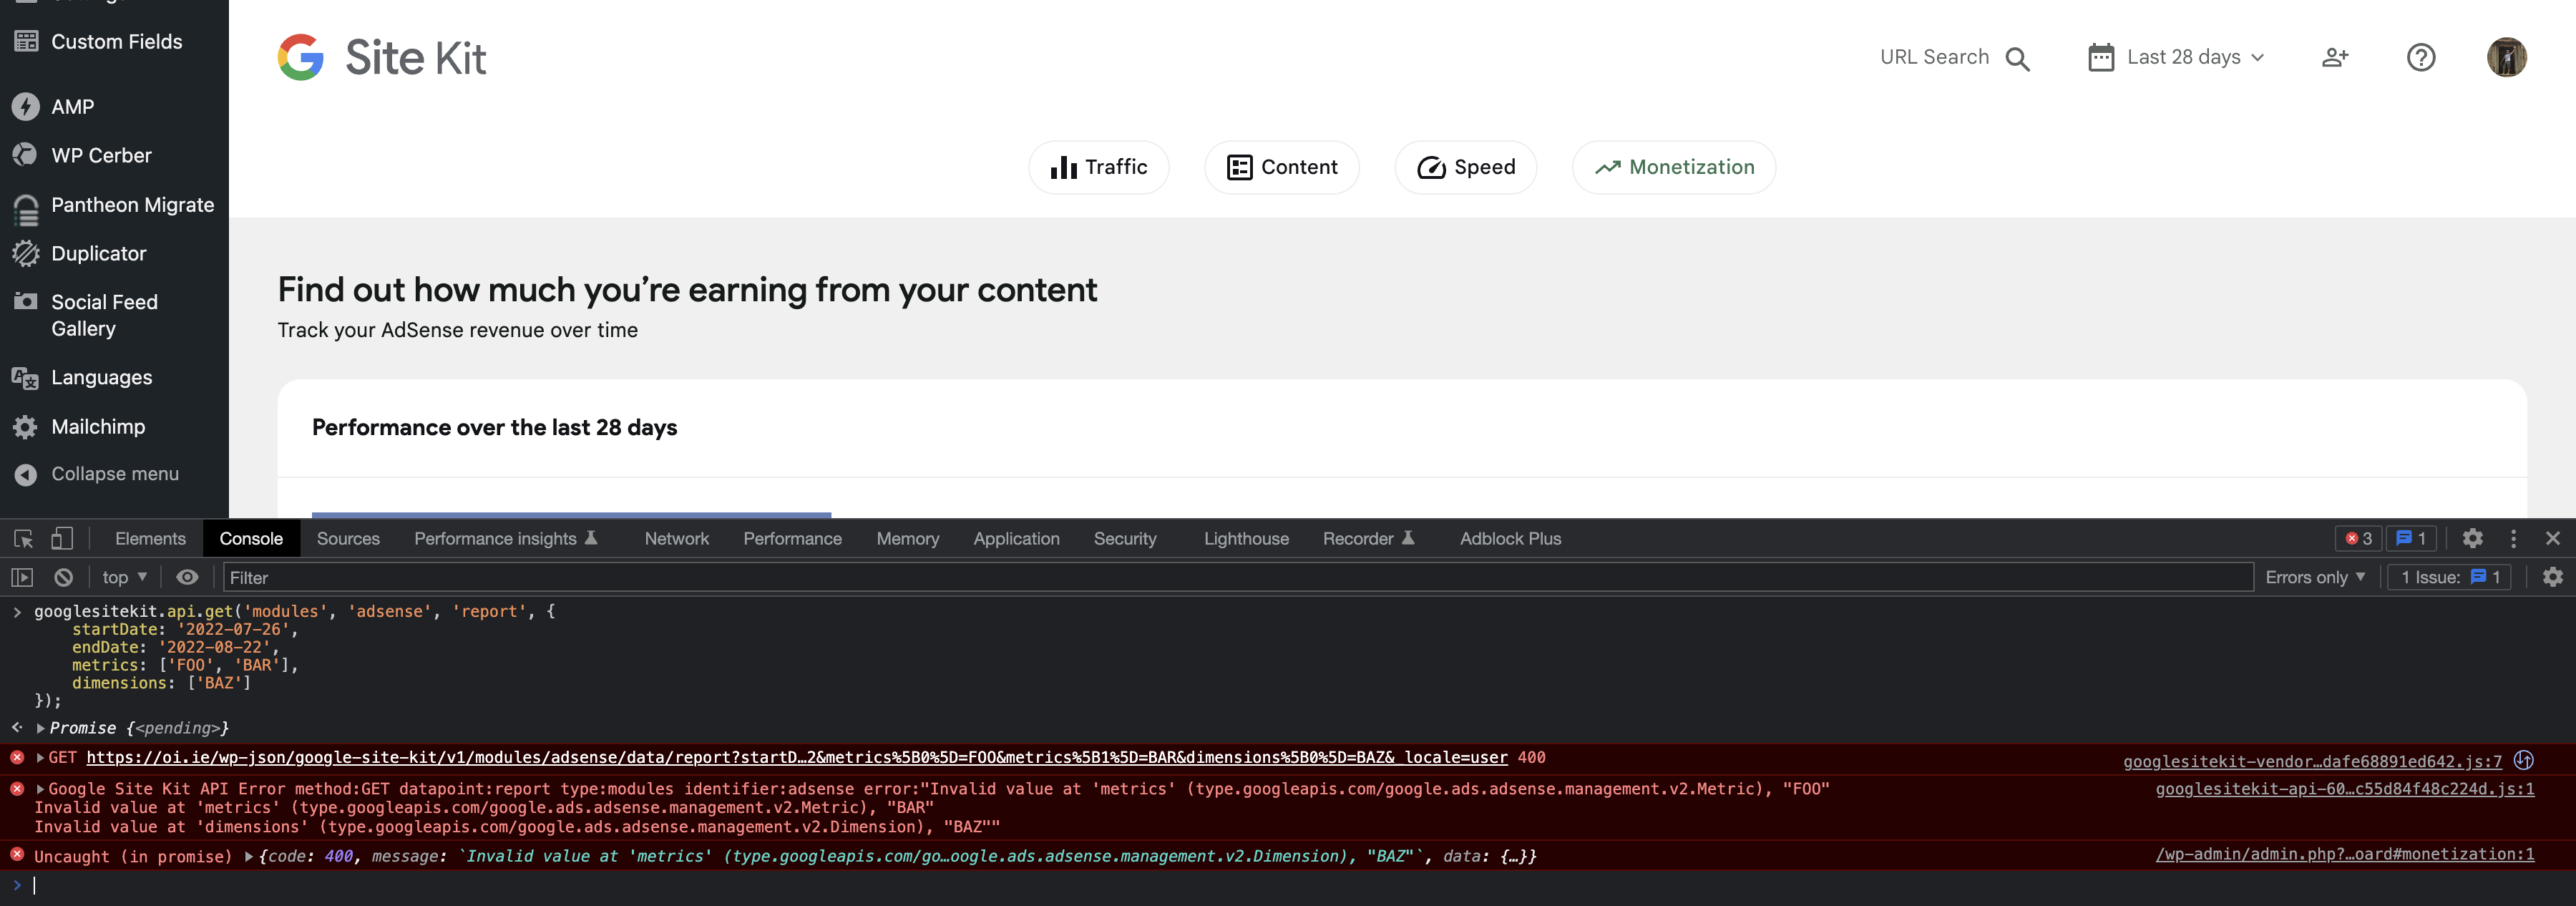Open the top JavaScript context dropdown
Image resolution: width=2576 pixels, height=906 pixels.
pos(124,577)
